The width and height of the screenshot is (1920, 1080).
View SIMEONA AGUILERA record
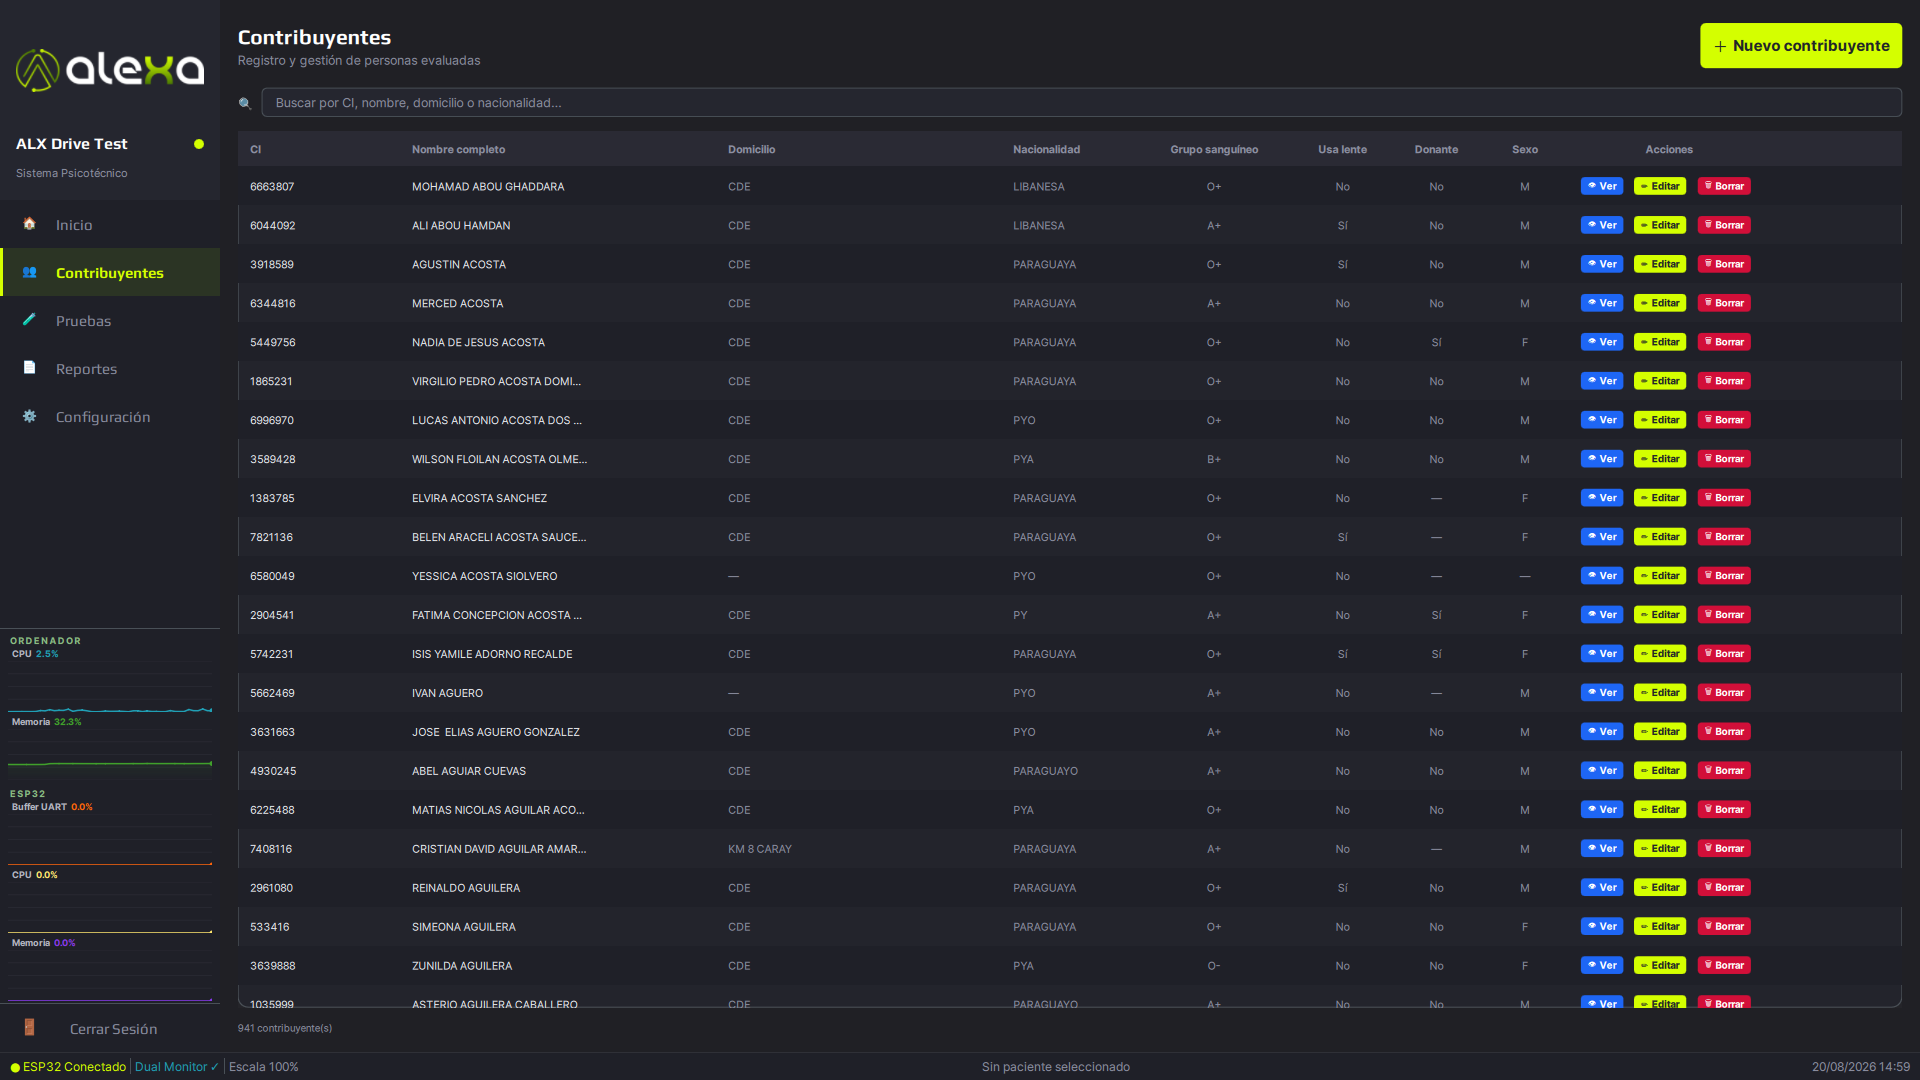click(x=1601, y=927)
